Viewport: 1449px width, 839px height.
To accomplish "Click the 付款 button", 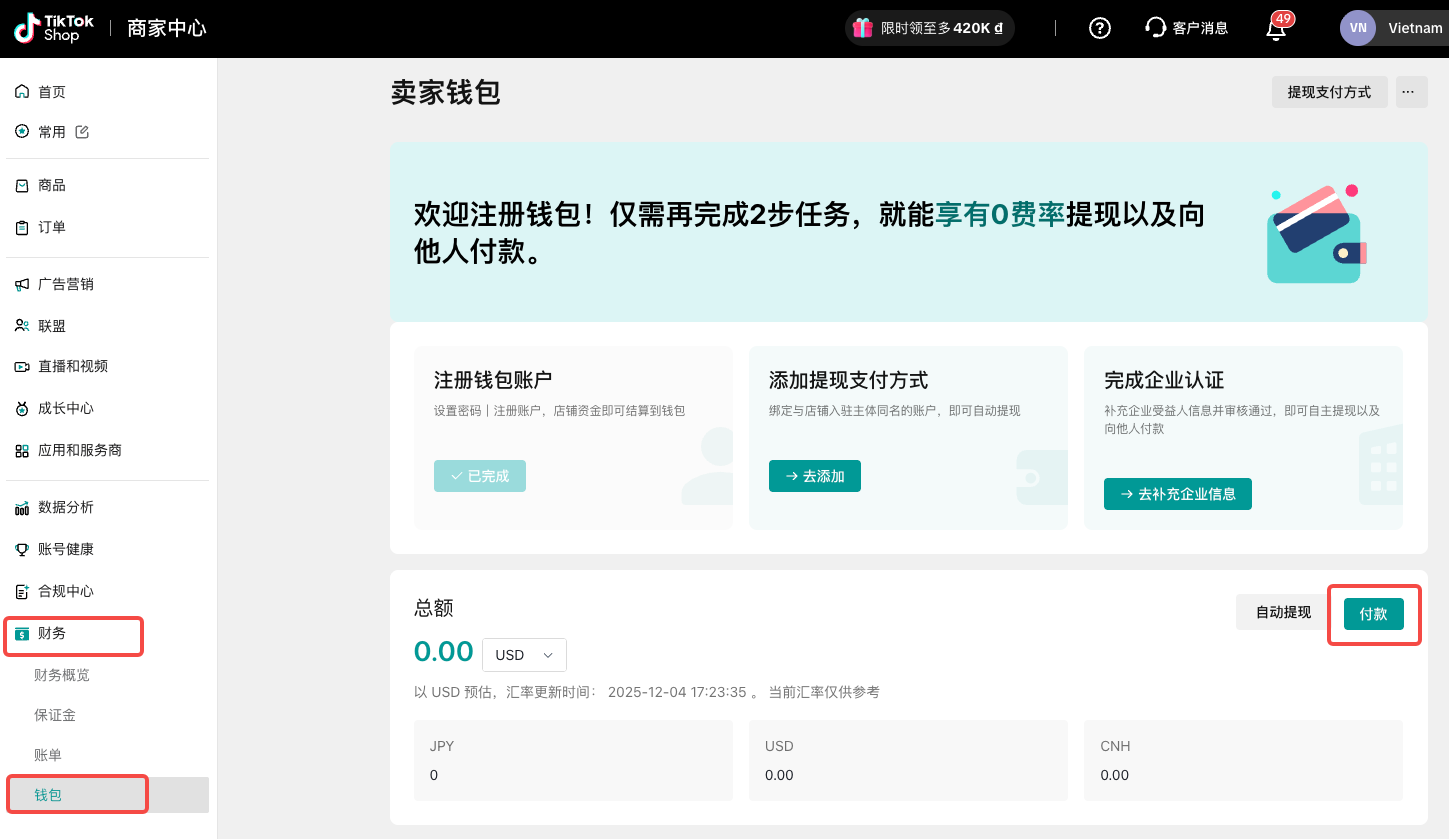I will pyautogui.click(x=1373, y=614).
